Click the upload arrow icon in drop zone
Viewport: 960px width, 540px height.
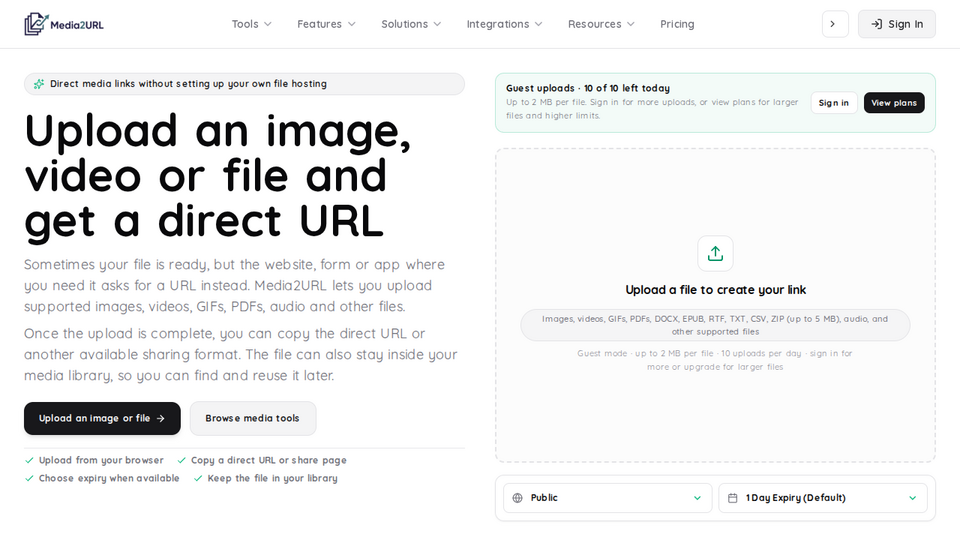[715, 253]
